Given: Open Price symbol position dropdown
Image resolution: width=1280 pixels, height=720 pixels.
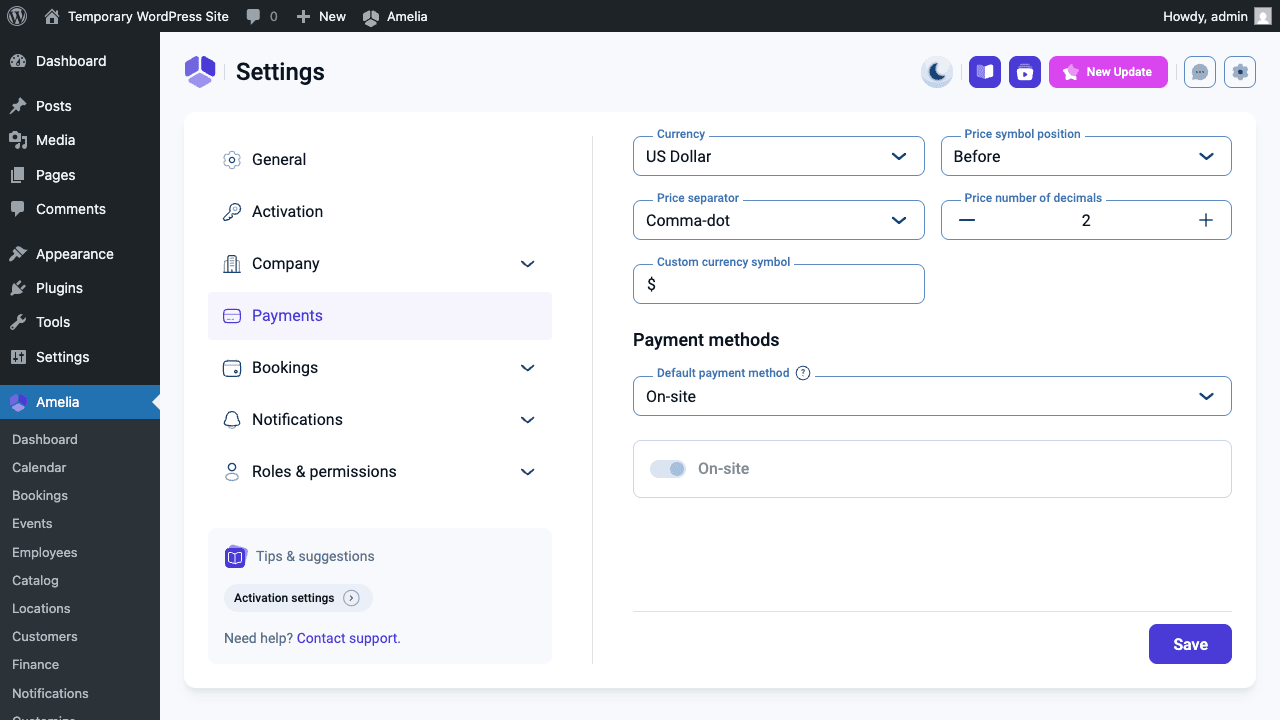Looking at the screenshot, I should tap(1086, 156).
